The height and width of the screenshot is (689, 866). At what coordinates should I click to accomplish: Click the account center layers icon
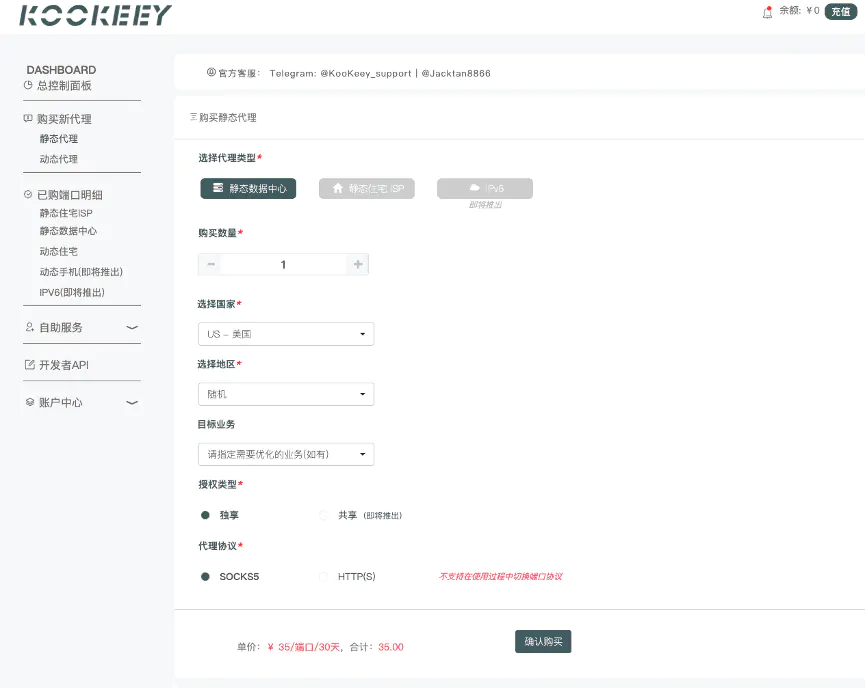click(29, 402)
